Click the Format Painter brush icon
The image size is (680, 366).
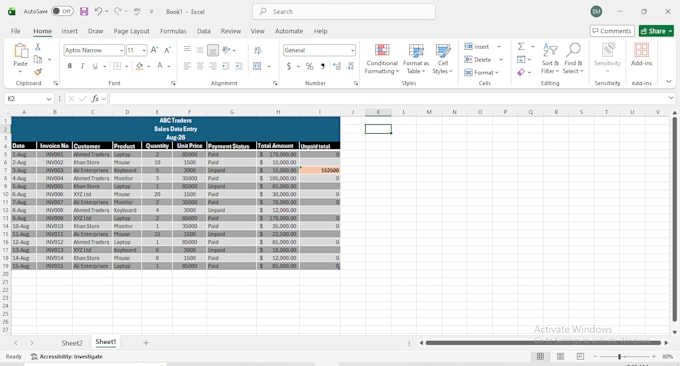38,72
